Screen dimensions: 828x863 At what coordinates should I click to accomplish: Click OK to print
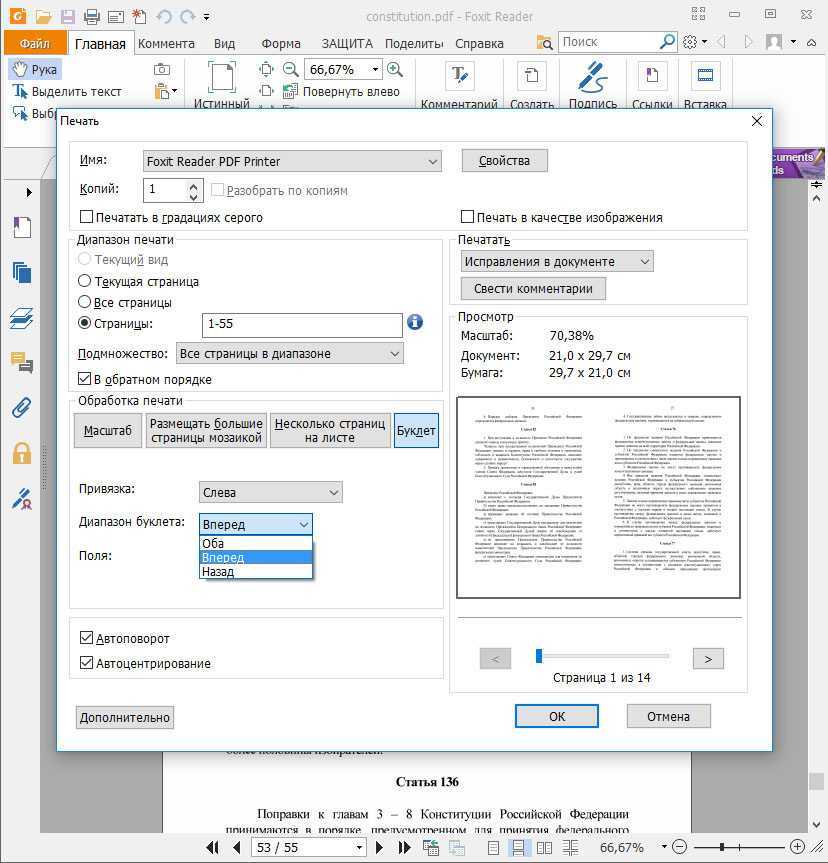click(x=557, y=716)
